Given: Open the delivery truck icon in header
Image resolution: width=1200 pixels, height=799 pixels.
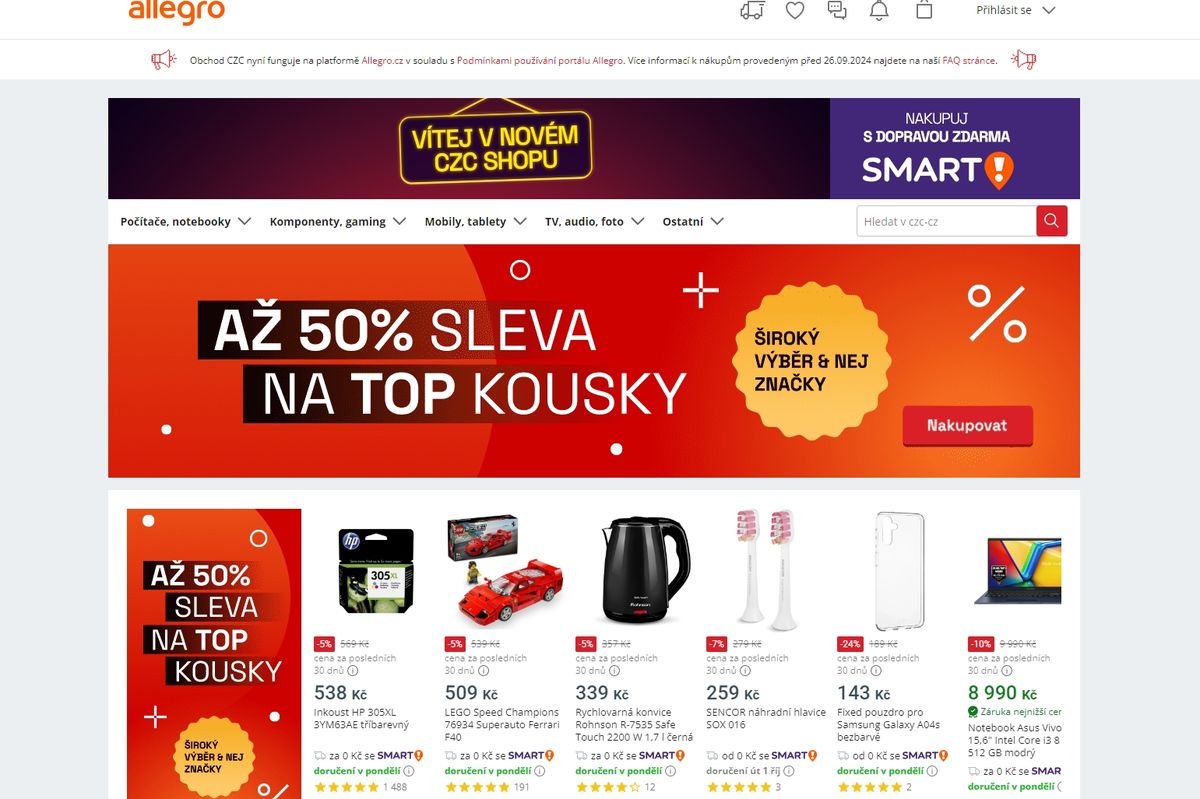Looking at the screenshot, I should pyautogui.click(x=752, y=10).
